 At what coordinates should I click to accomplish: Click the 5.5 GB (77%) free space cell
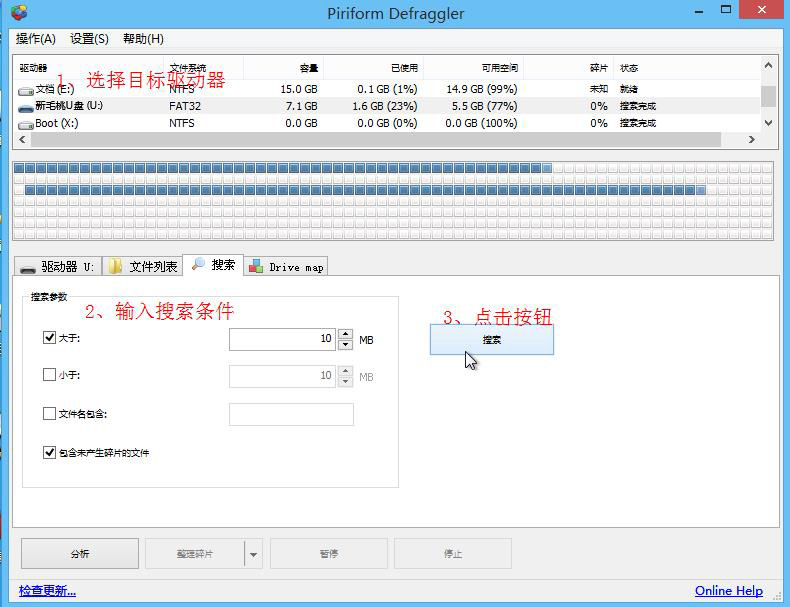484,106
